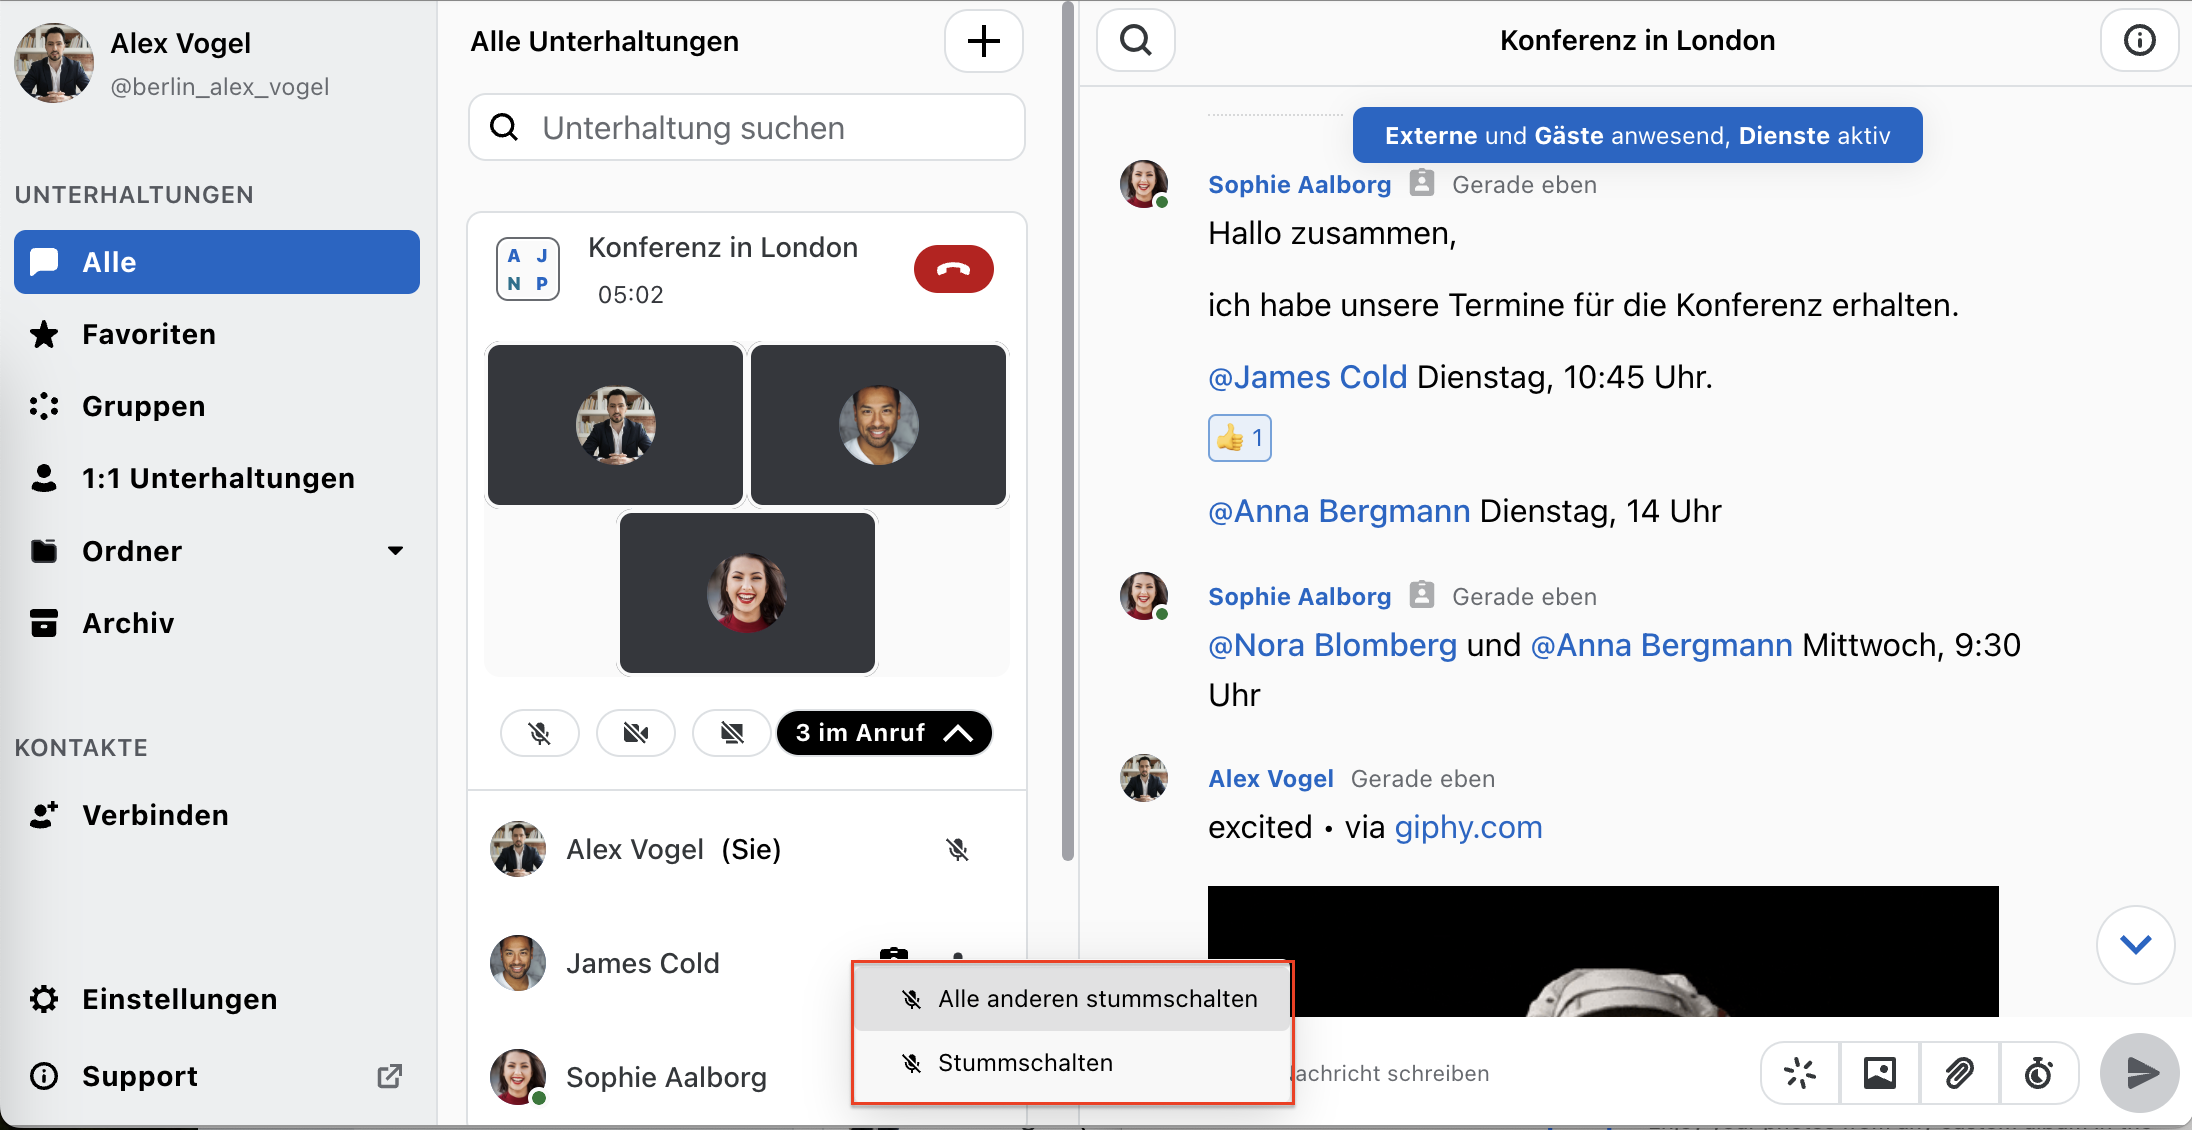Click the star icon next to Favoriten
Image resolution: width=2192 pixels, height=1130 pixels.
click(44, 334)
